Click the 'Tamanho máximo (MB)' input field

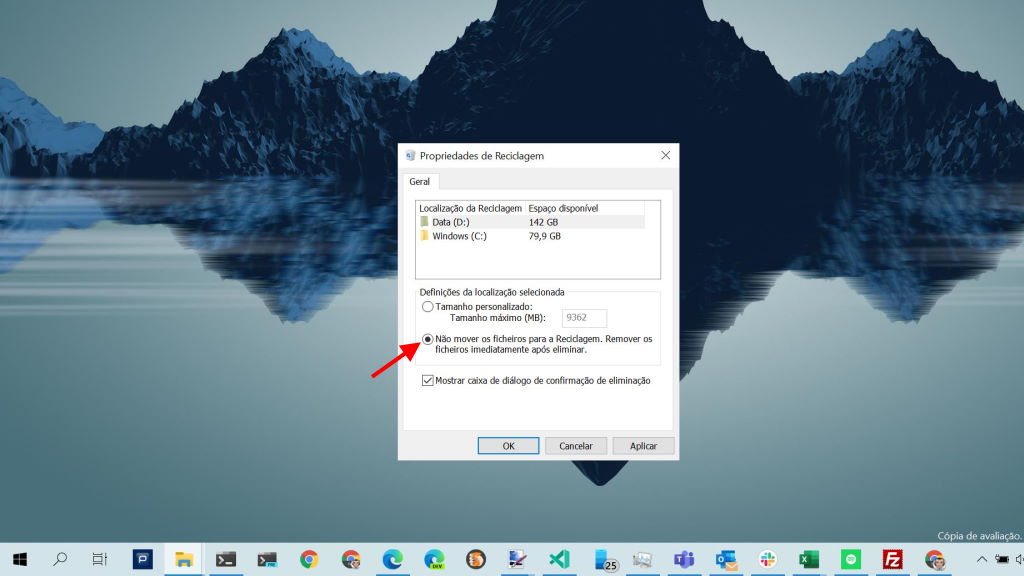(x=584, y=318)
